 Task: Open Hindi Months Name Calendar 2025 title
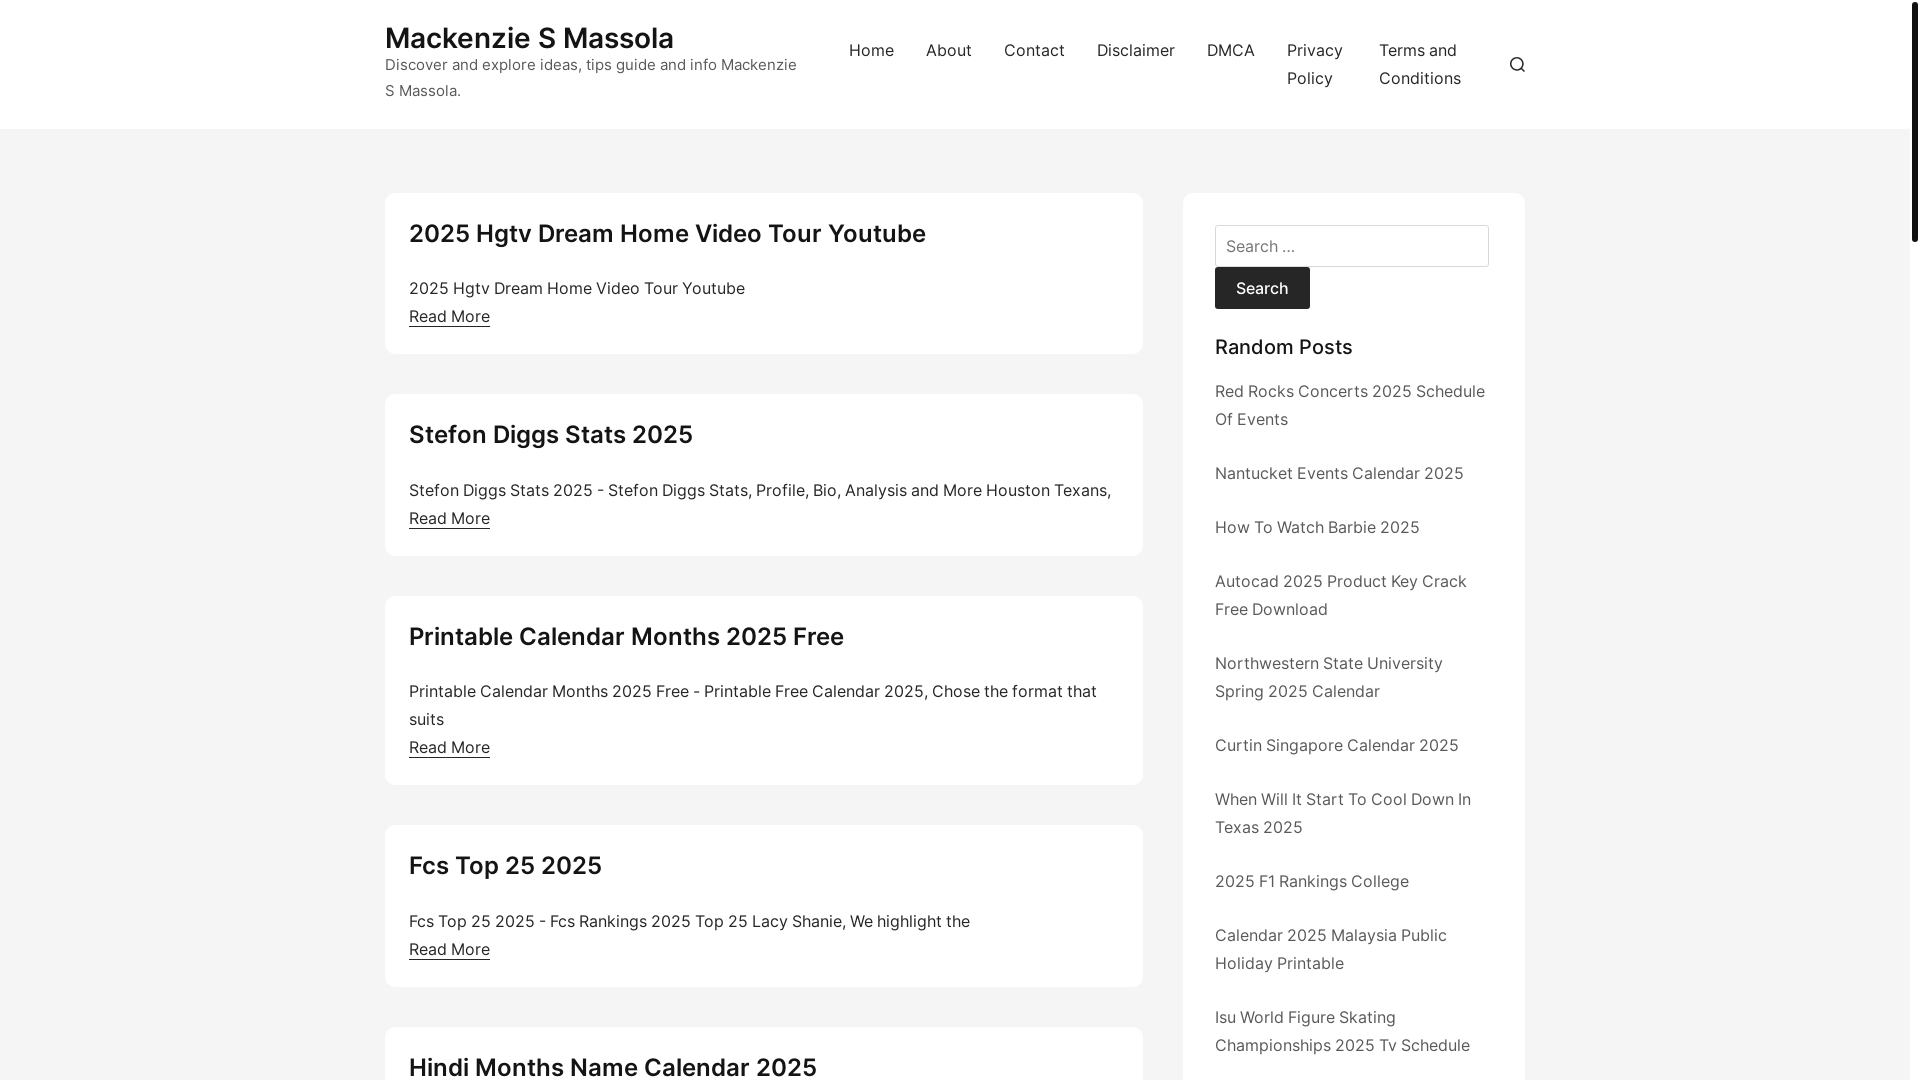click(612, 1066)
